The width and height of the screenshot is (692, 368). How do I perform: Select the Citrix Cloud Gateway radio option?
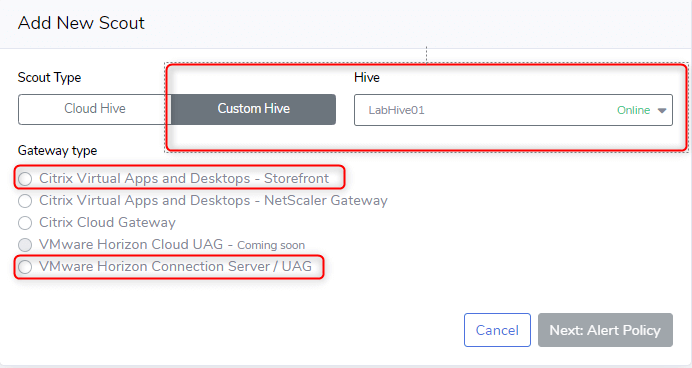click(25, 223)
